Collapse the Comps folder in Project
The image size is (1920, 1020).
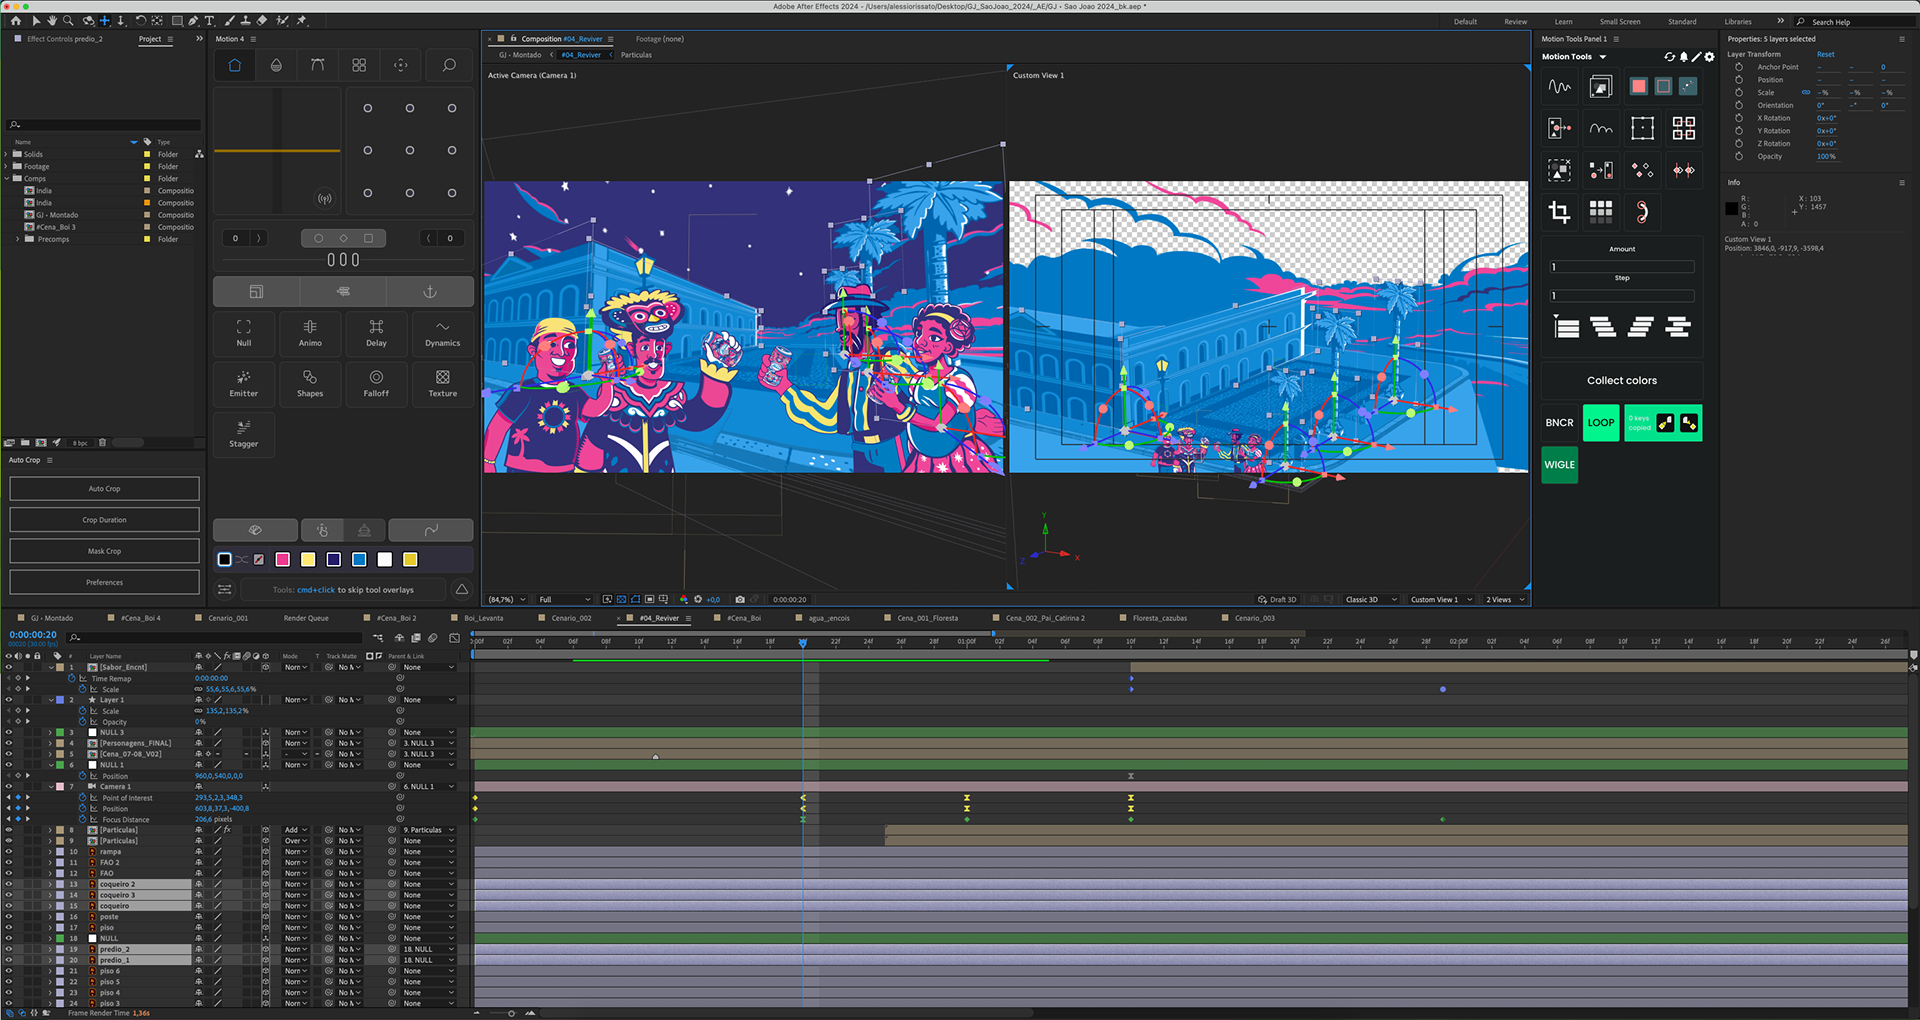tap(6, 178)
